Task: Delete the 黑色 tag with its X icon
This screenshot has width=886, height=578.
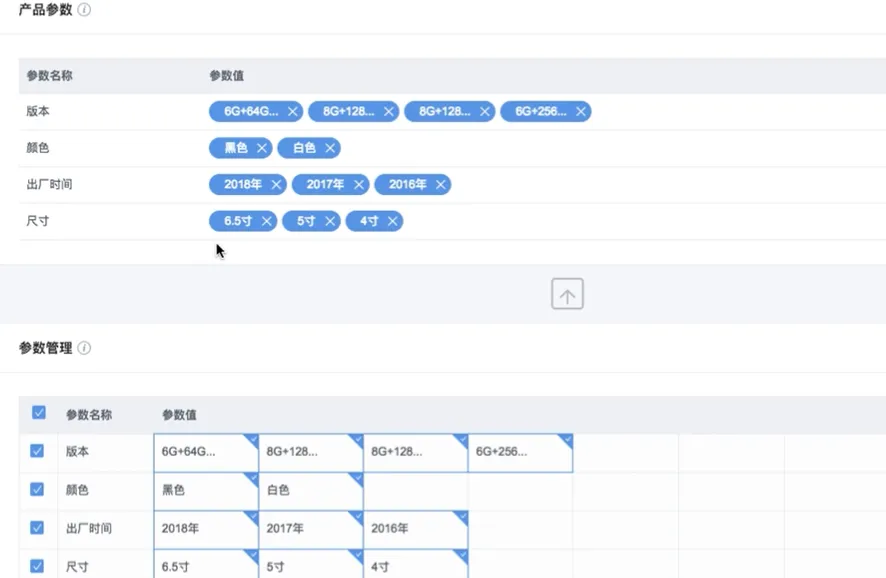Action: click(262, 148)
